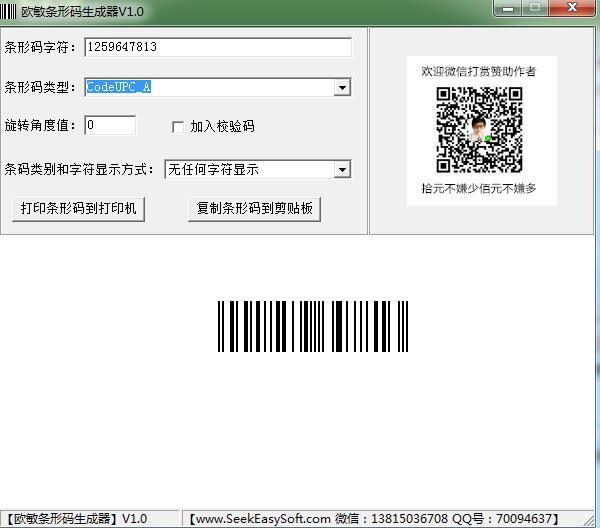Minimize the barcode generator window
The image size is (600, 528).
509,9
